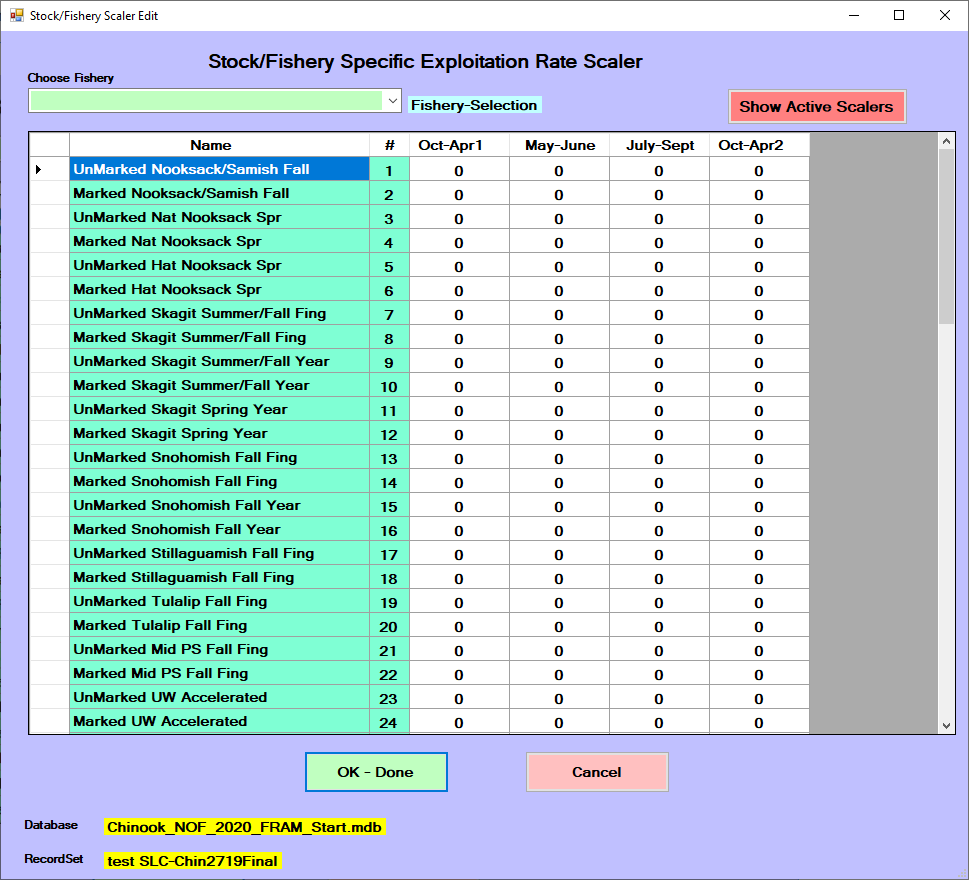Image resolution: width=969 pixels, height=880 pixels.
Task: Click the May-June column header
Action: (559, 145)
